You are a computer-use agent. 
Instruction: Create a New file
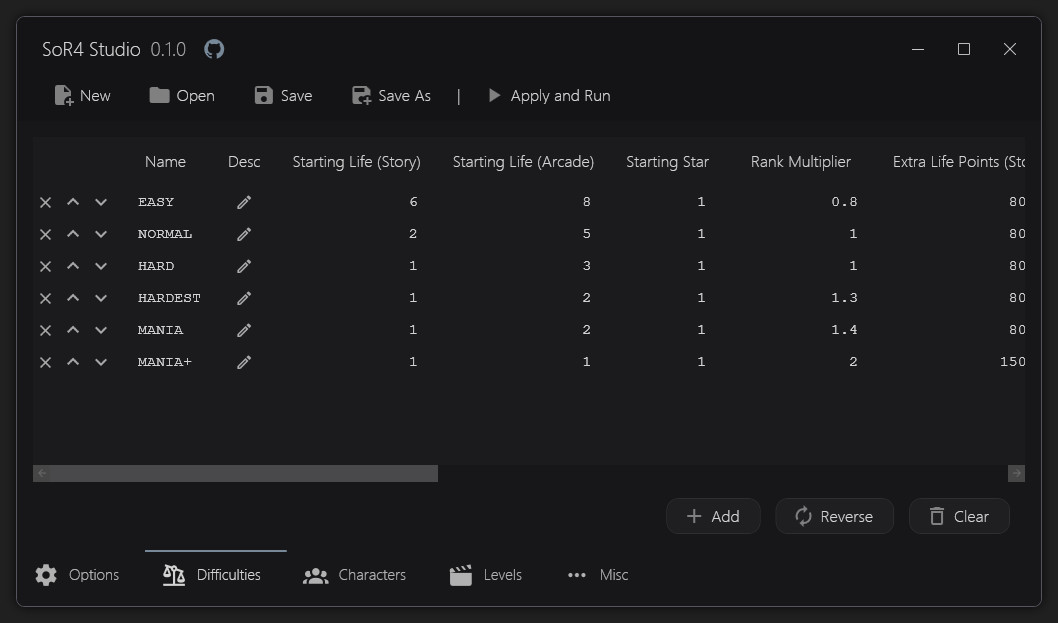pyautogui.click(x=82, y=96)
